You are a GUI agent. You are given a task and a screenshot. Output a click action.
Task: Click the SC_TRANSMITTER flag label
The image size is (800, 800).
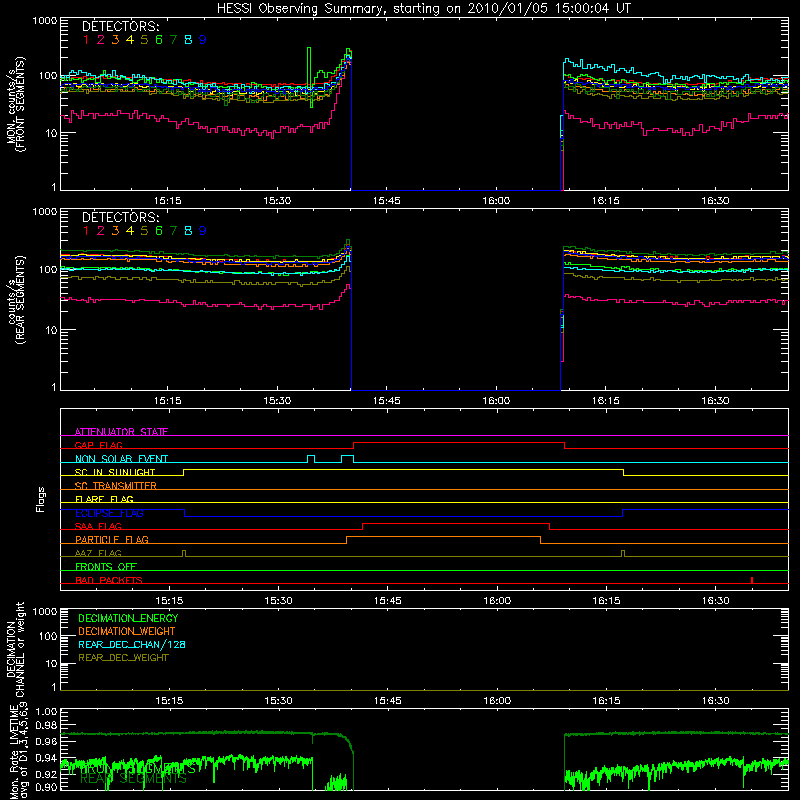116,485
